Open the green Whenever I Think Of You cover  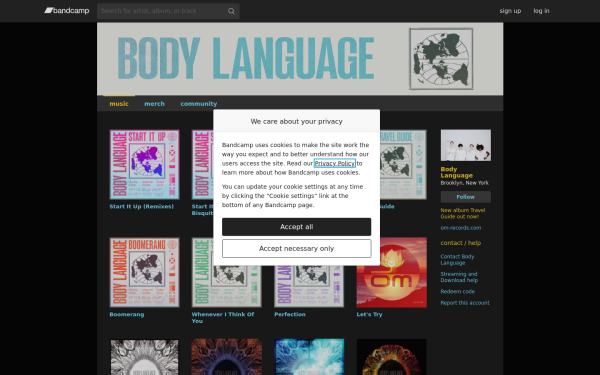[x=227, y=287]
